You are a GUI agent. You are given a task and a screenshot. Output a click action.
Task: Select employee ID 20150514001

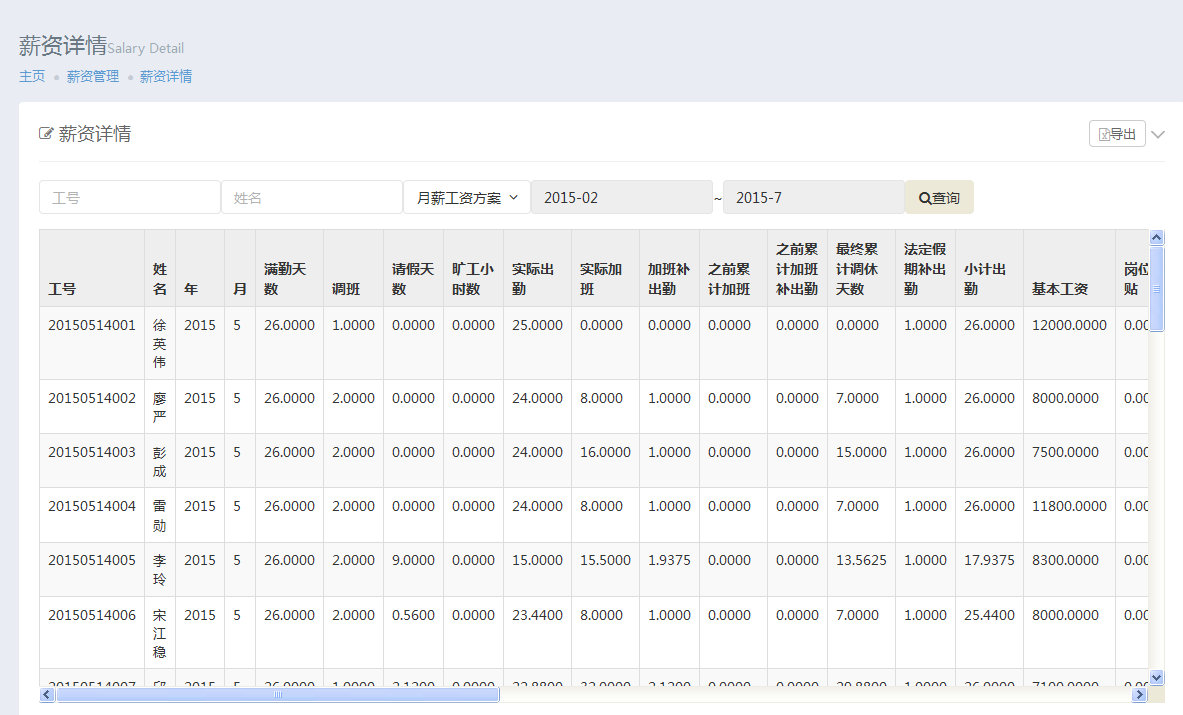pos(92,325)
